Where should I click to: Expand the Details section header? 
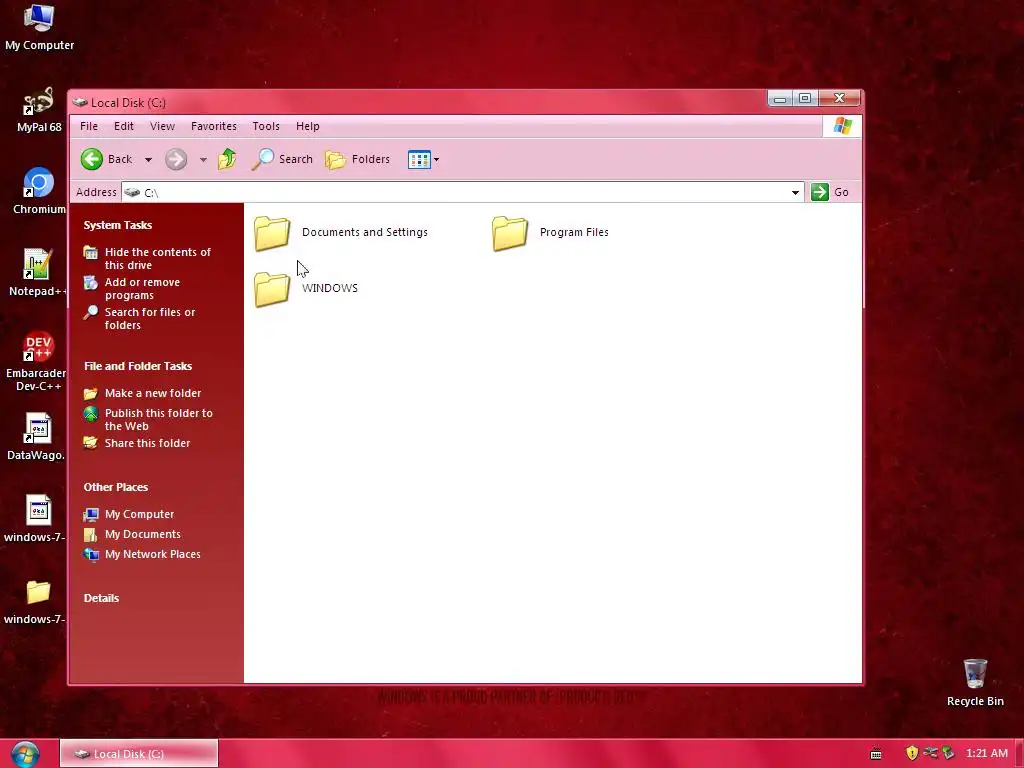[101, 598]
